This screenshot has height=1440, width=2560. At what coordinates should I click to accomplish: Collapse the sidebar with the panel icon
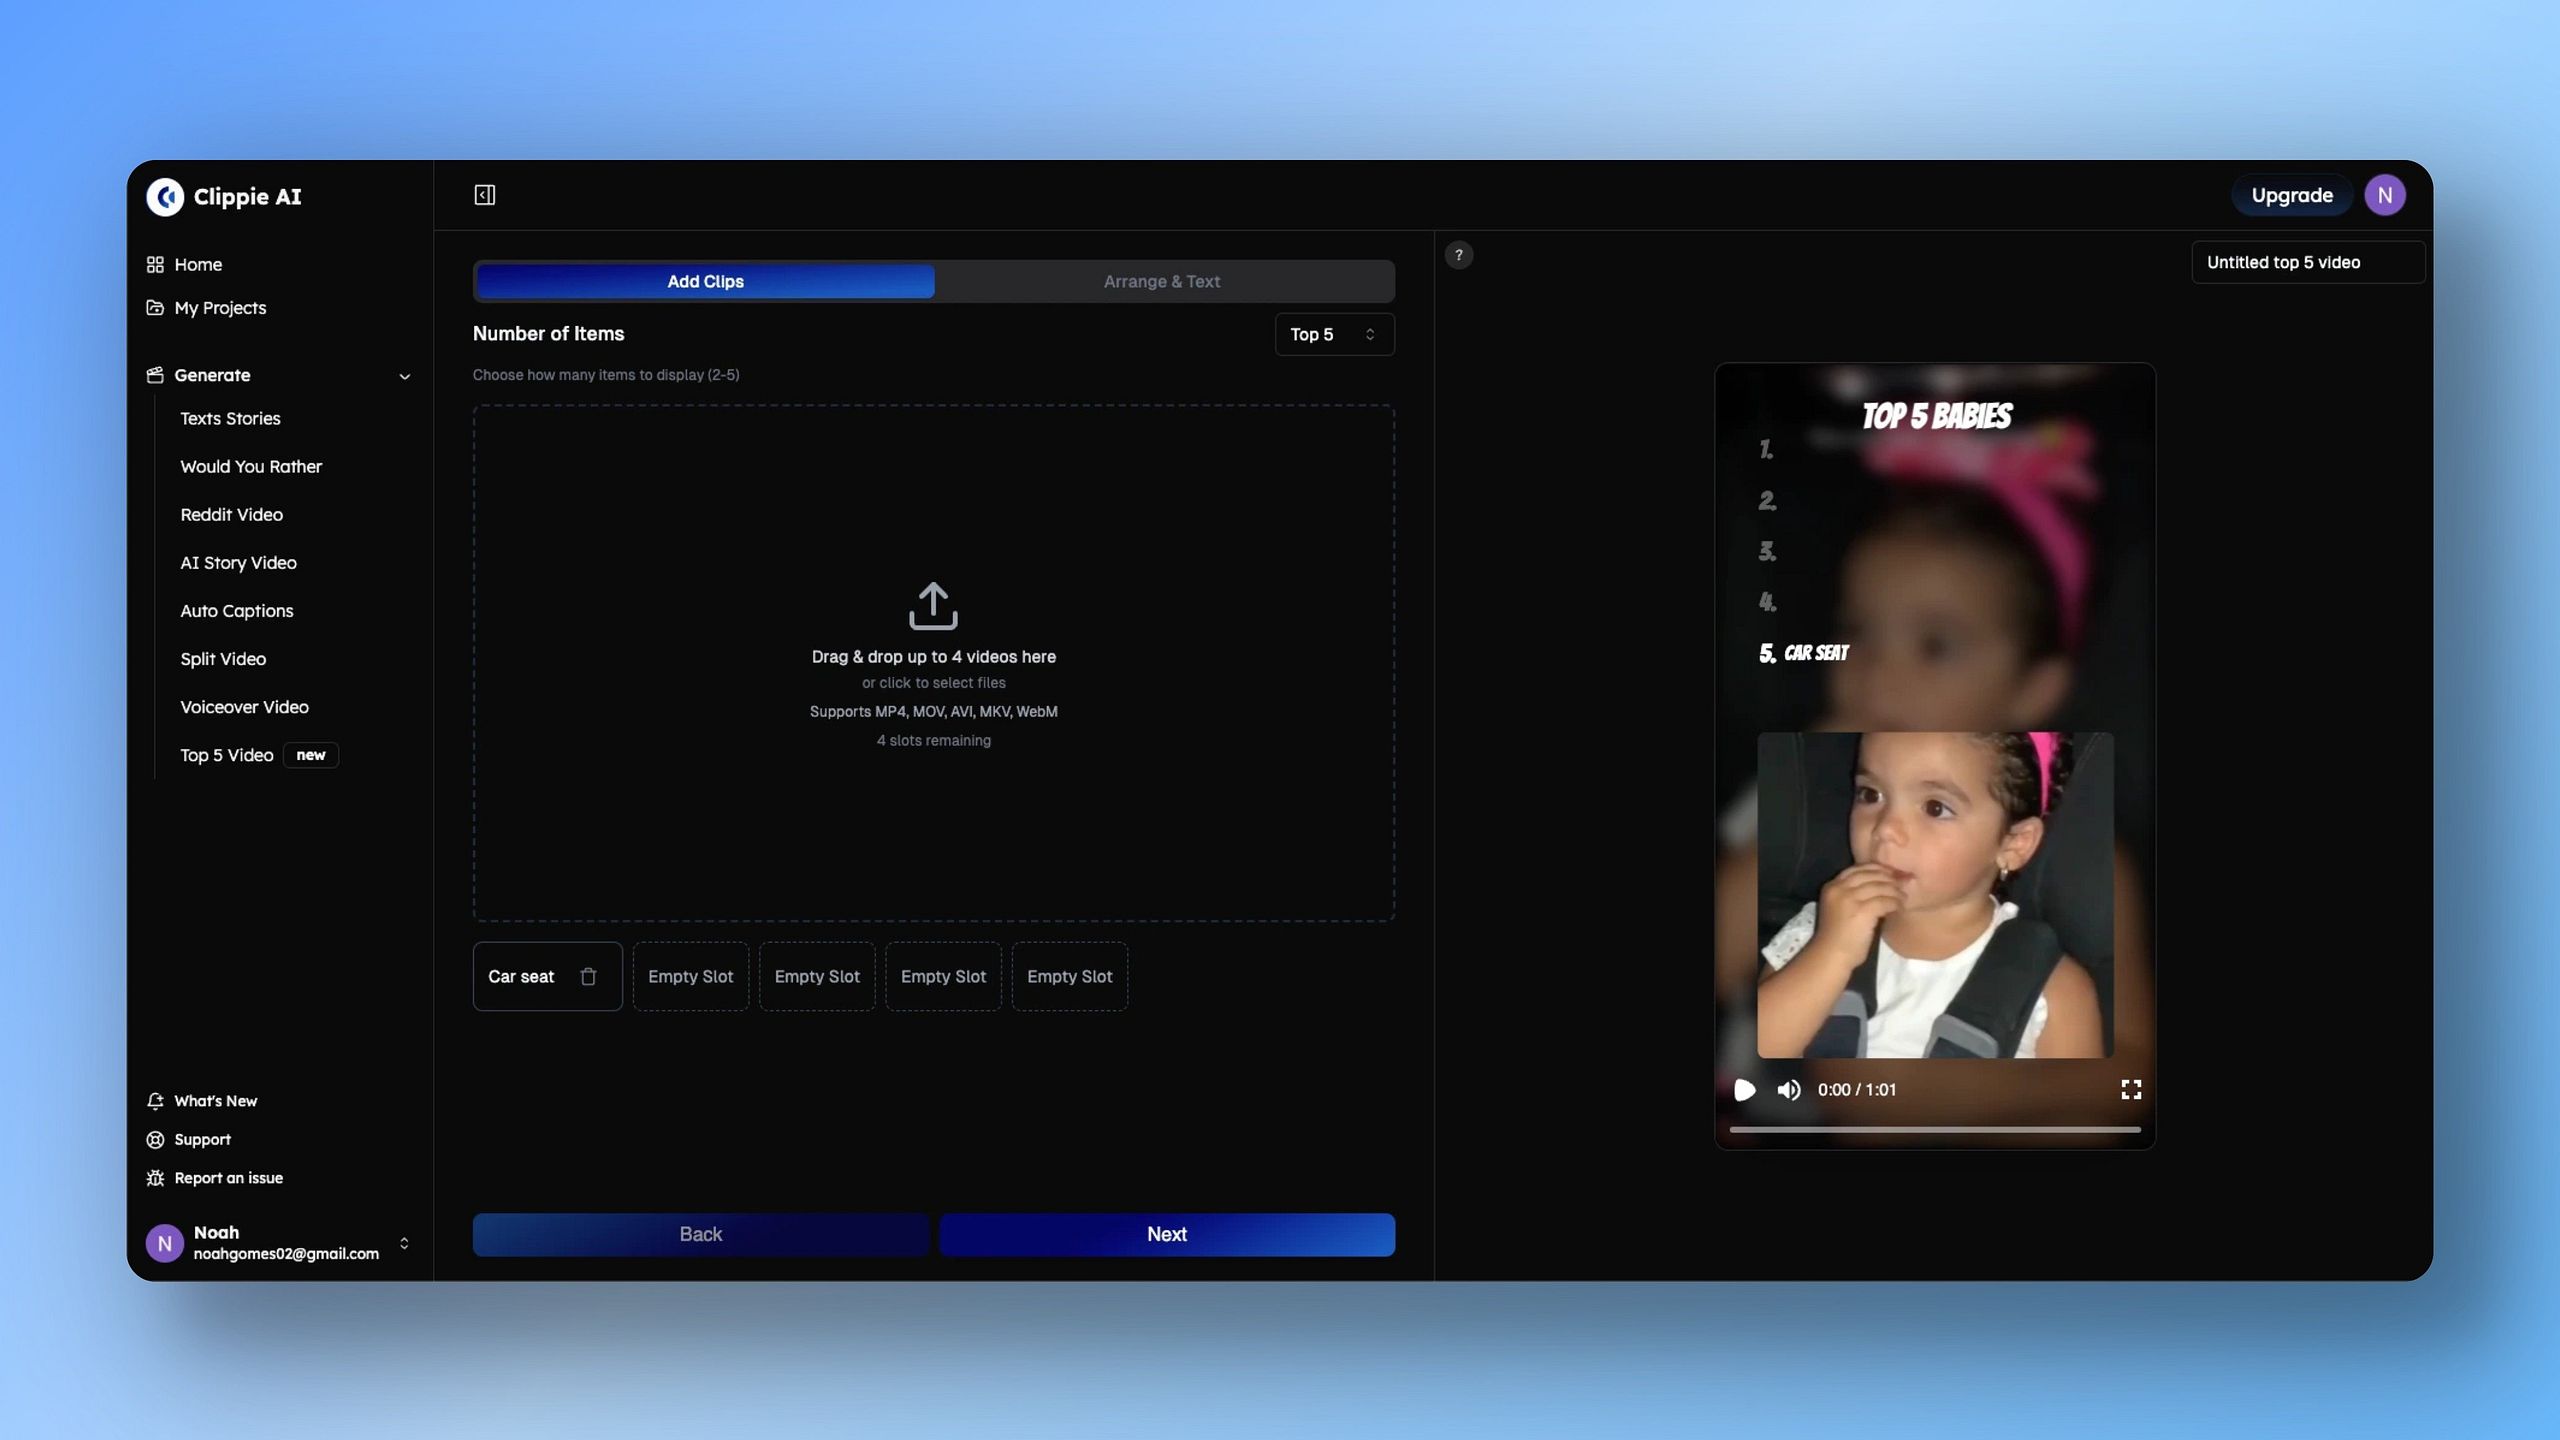[485, 195]
